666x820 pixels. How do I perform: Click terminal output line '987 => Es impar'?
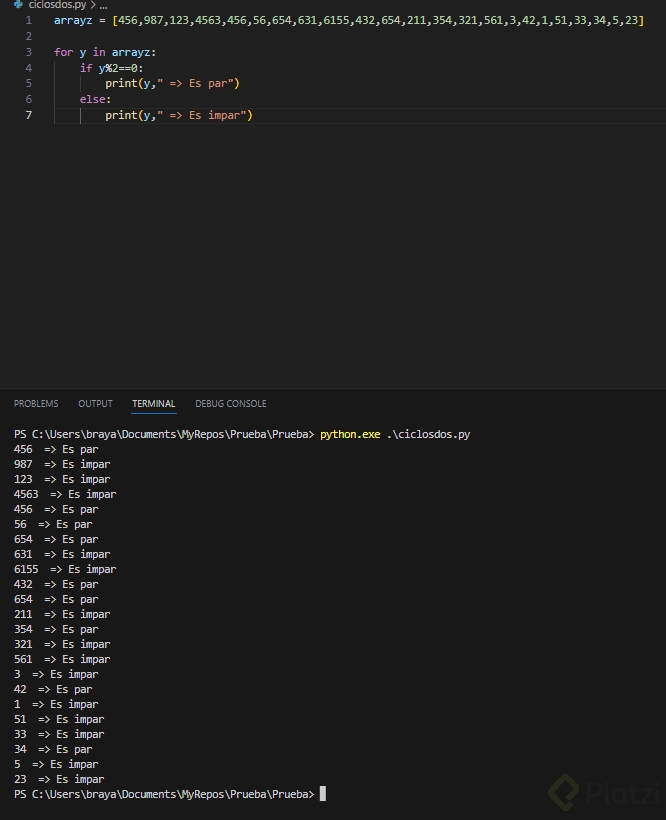pyautogui.click(x=62, y=464)
